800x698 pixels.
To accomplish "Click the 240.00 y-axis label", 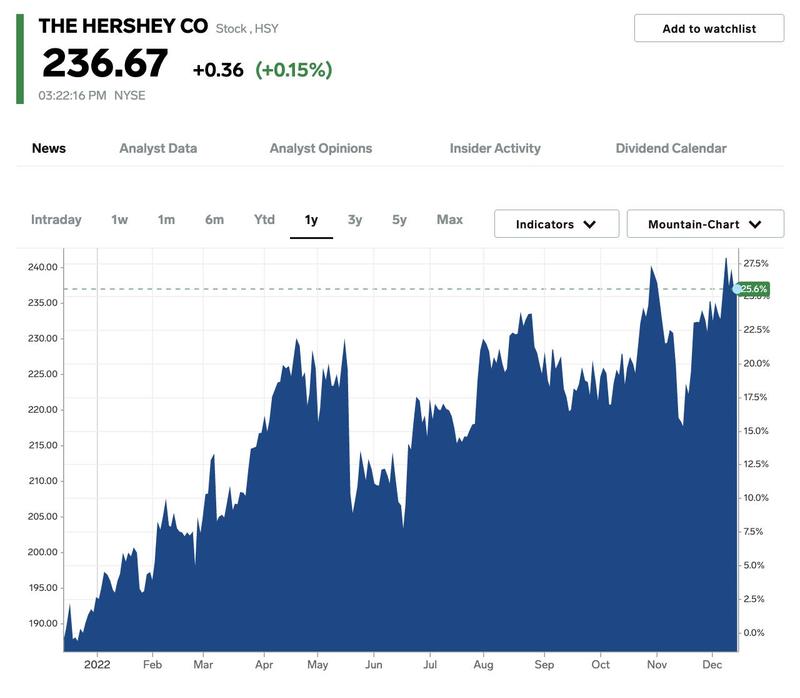I will point(43,267).
